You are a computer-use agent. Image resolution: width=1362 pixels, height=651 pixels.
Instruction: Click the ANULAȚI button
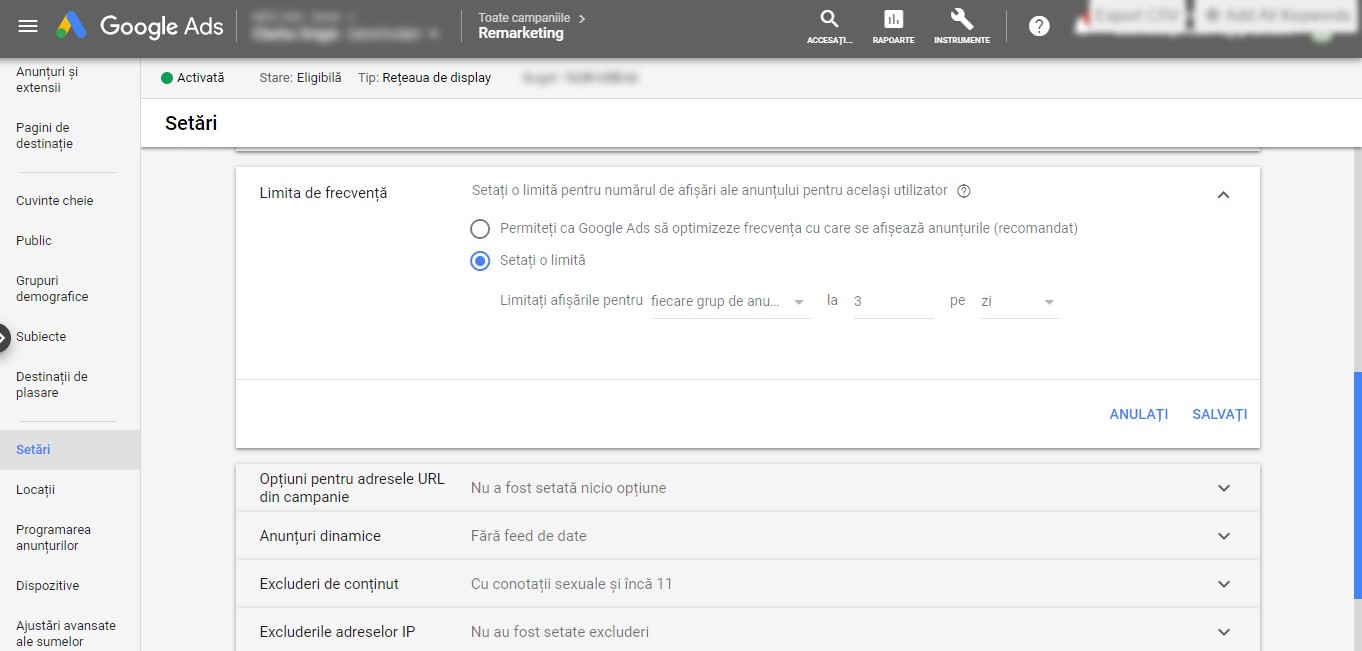pos(1138,414)
